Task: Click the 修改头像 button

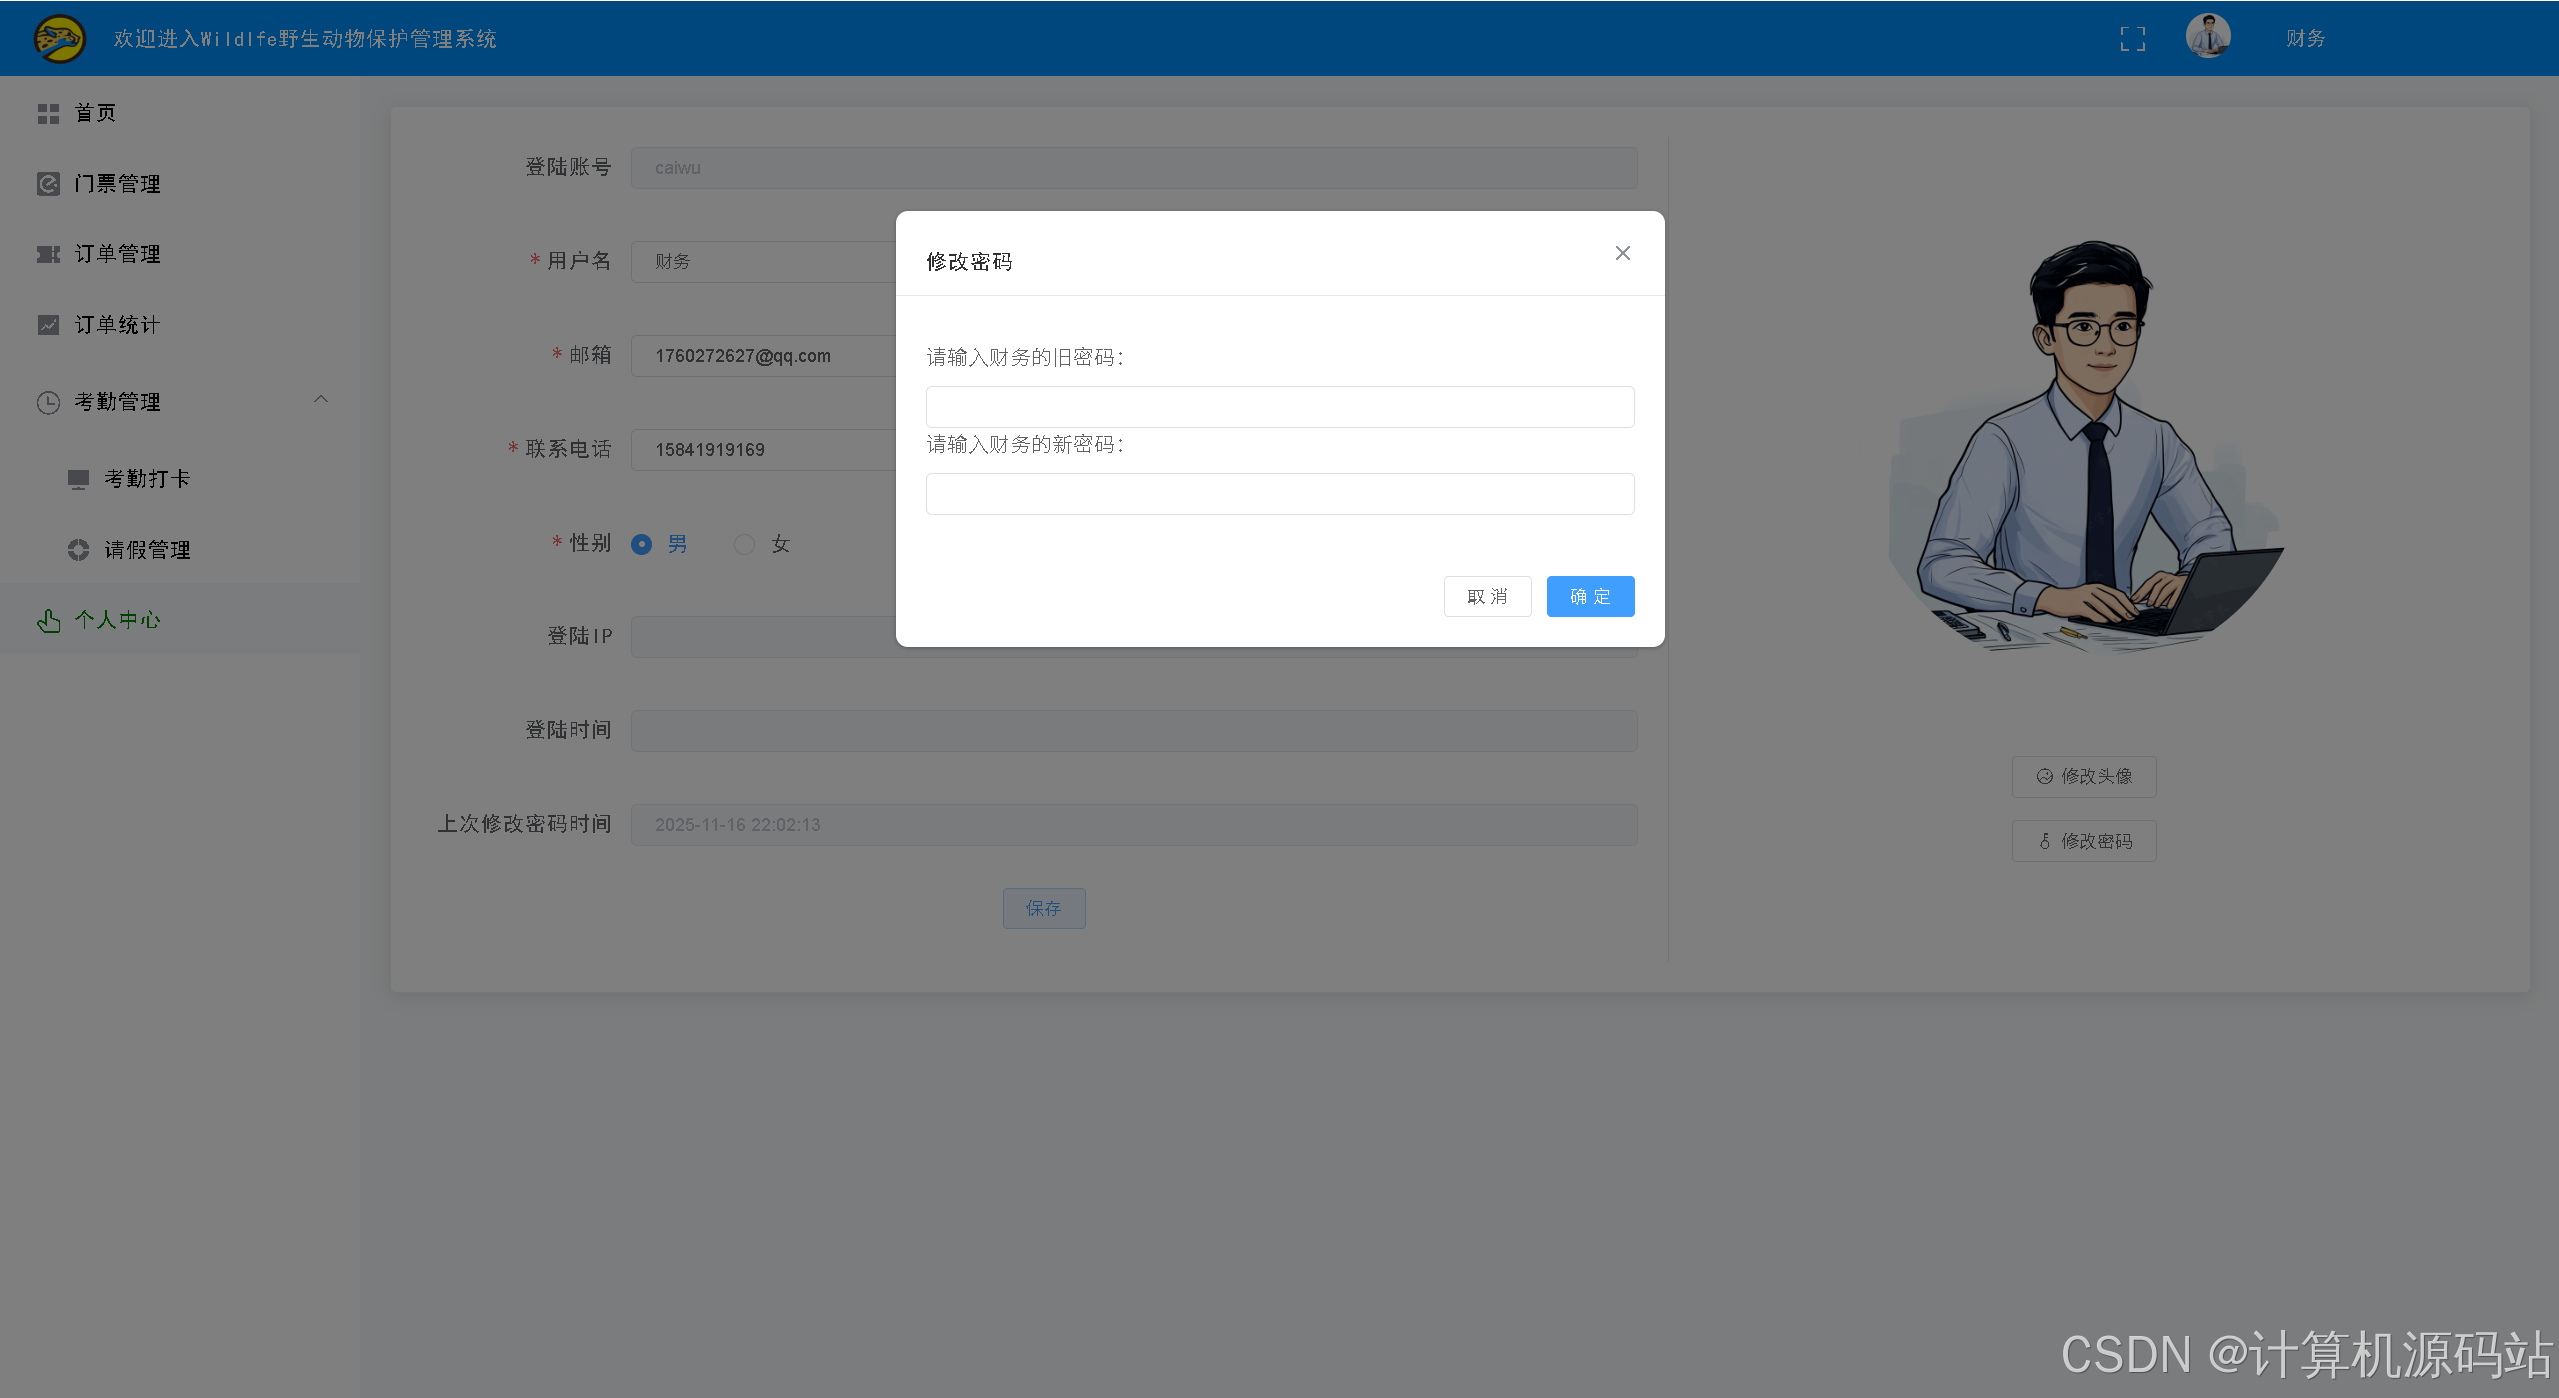Action: 2084,777
